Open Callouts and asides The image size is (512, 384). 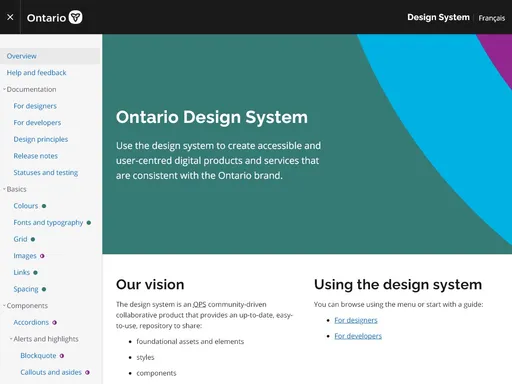tap(51, 372)
